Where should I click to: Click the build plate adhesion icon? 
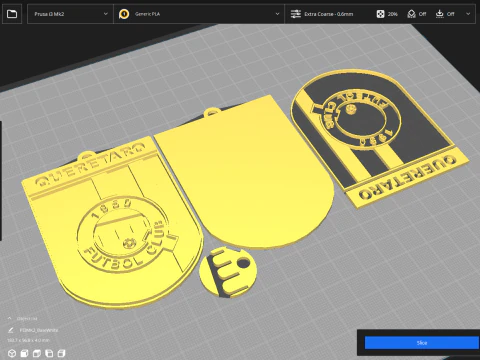pos(440,14)
